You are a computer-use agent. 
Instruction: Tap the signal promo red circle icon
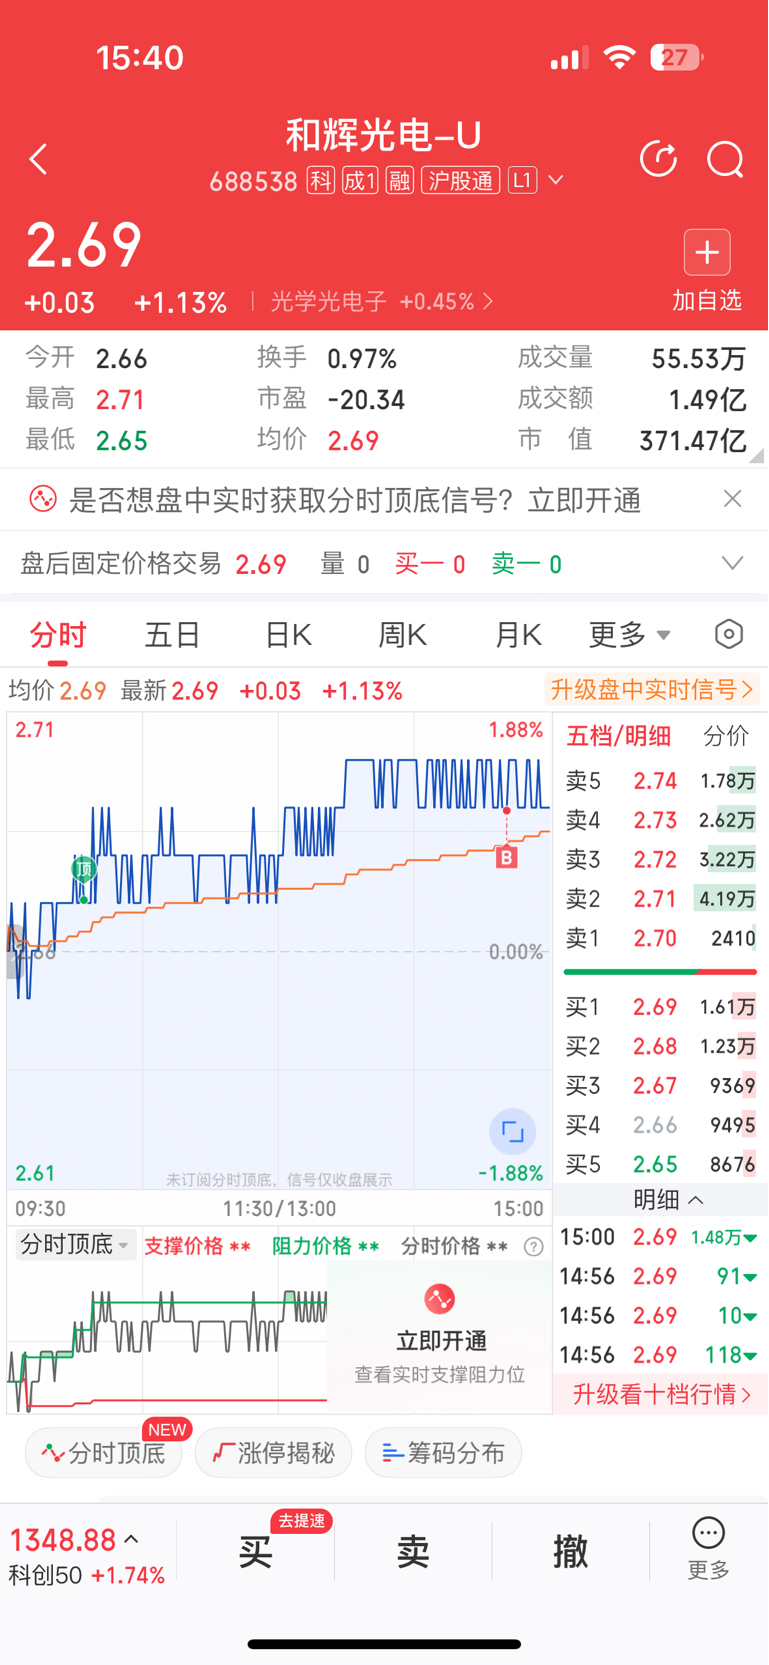(43, 498)
